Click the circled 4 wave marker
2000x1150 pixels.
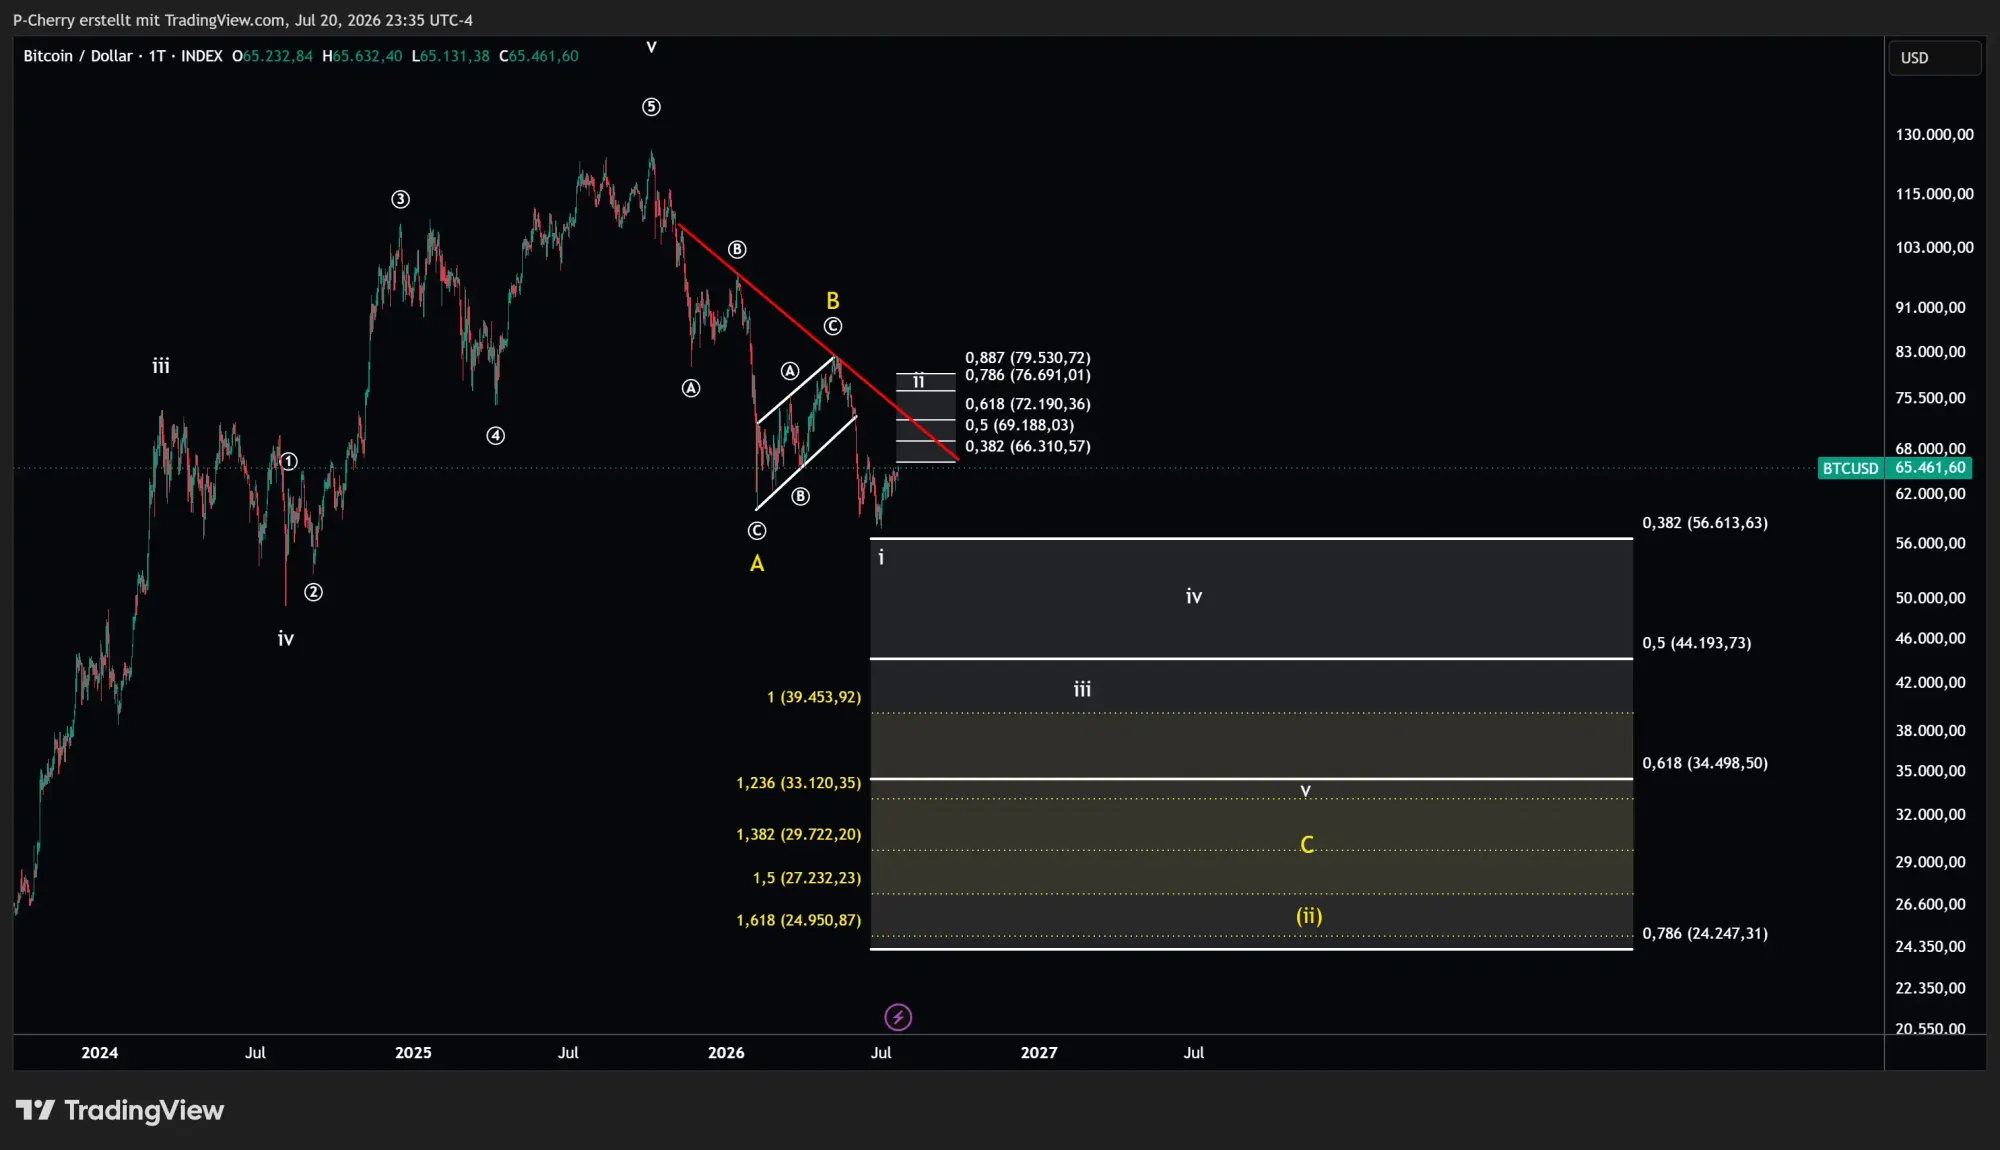(495, 435)
